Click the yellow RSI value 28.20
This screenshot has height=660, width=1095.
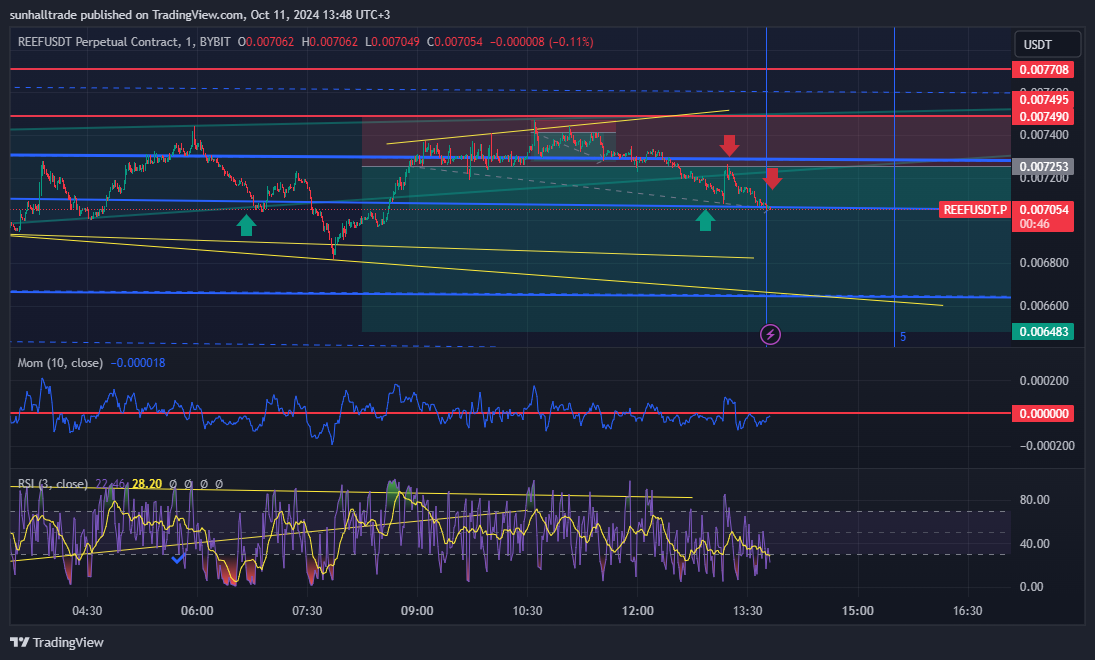(147, 483)
